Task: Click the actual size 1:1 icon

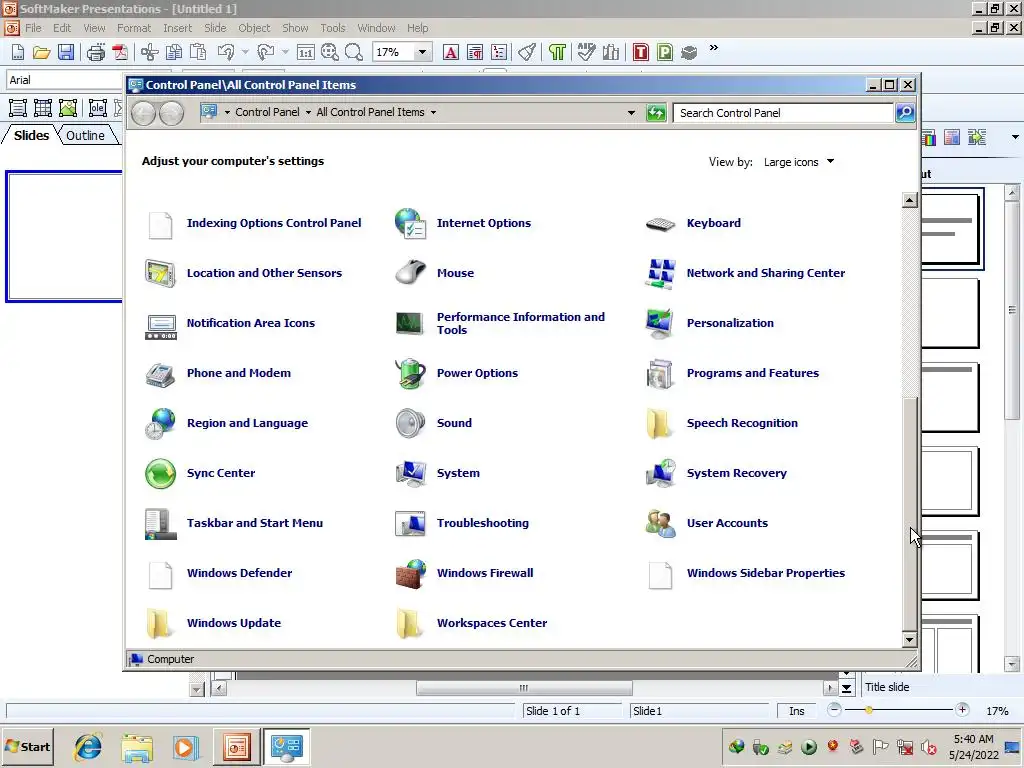Action: click(x=306, y=52)
